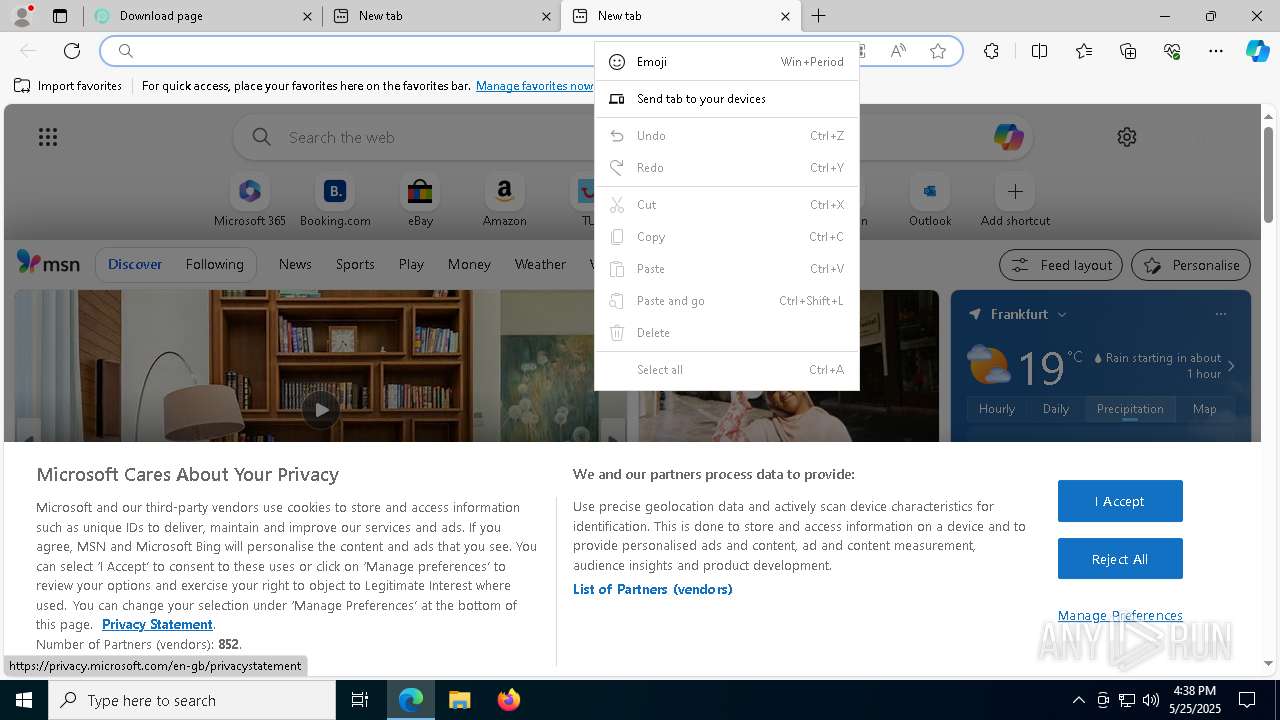
Task: Open Weather category
Action: coord(540,264)
